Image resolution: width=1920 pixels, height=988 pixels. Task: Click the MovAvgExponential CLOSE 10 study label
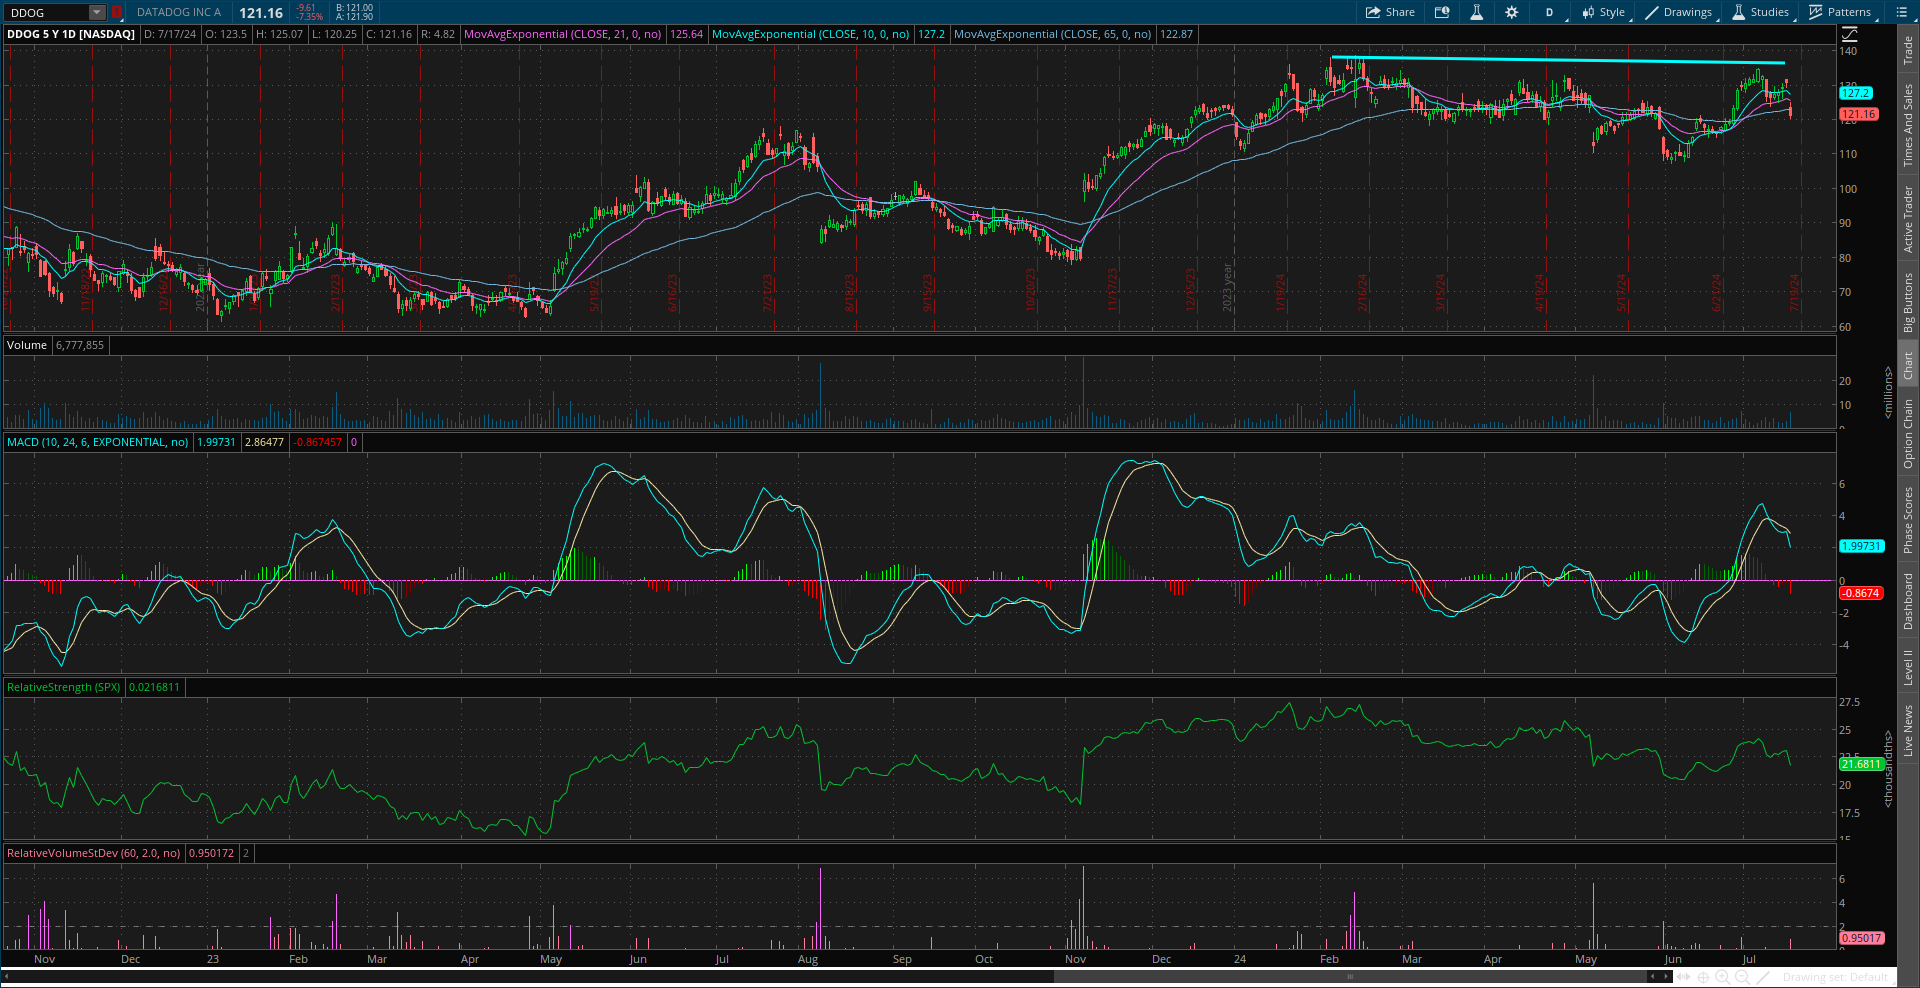(x=810, y=34)
